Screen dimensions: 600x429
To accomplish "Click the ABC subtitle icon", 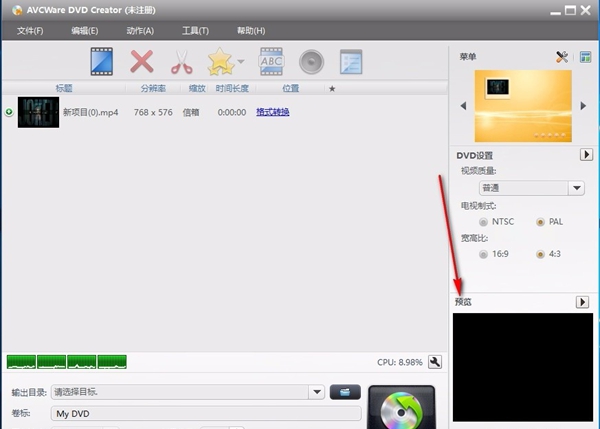I will (271, 62).
